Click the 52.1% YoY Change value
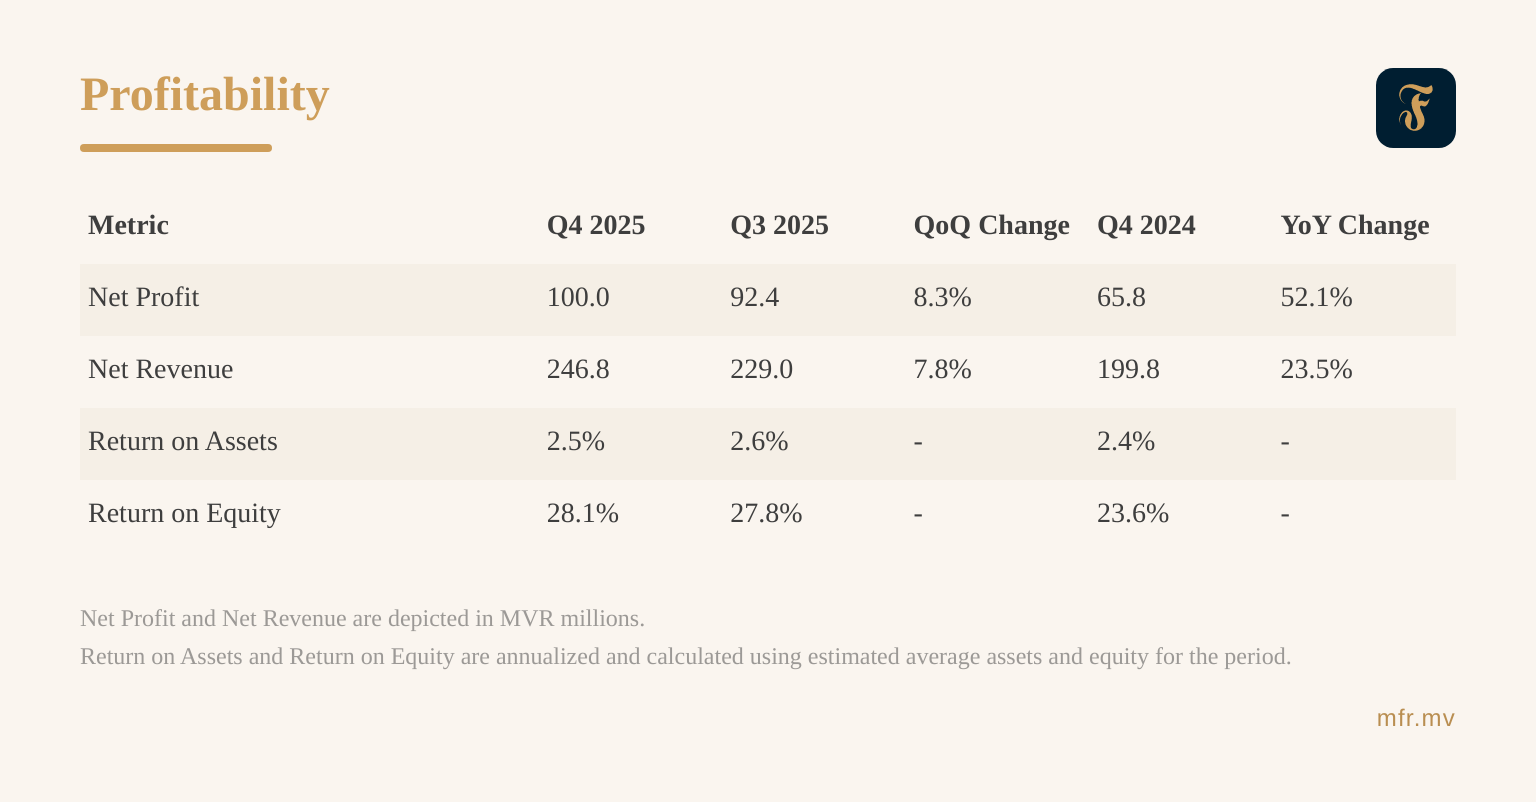Screen dimensions: 1536x802 tap(1316, 297)
